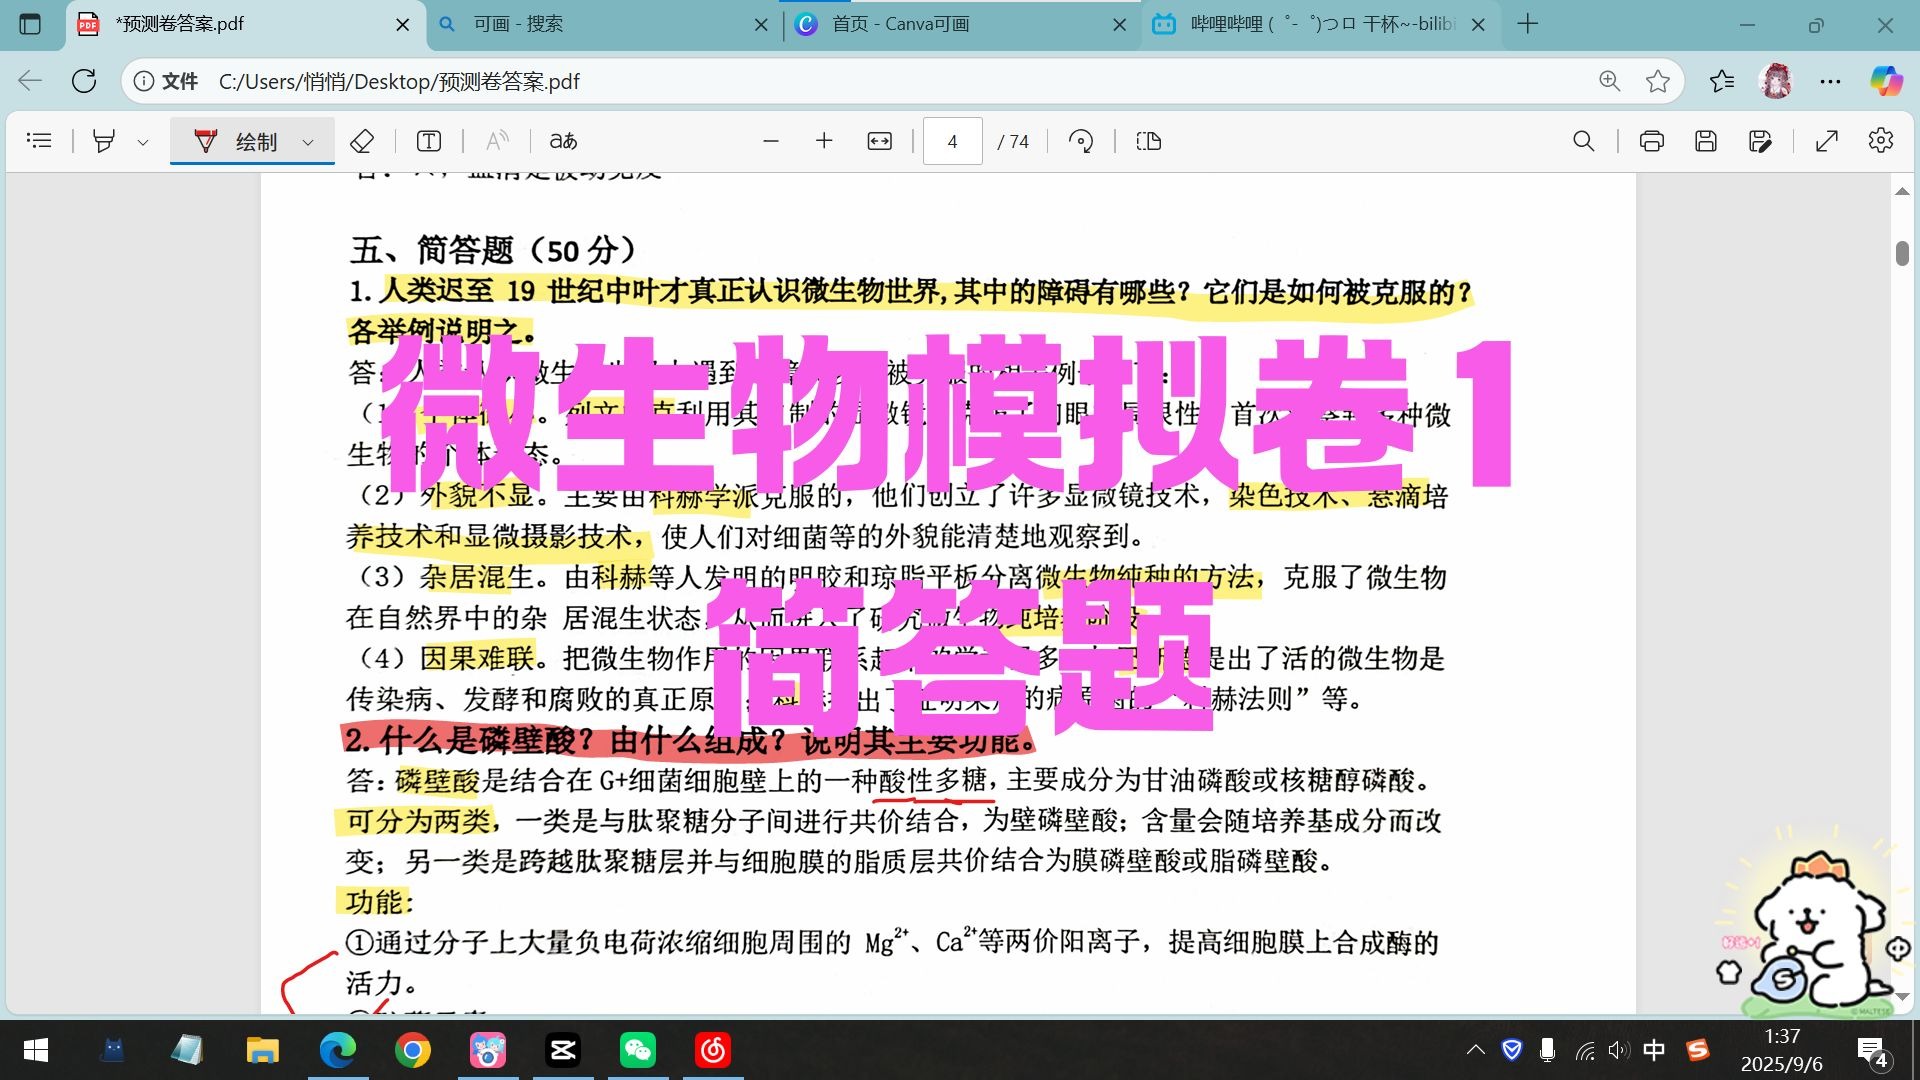Open the browser profile avatar

coord(1776,81)
